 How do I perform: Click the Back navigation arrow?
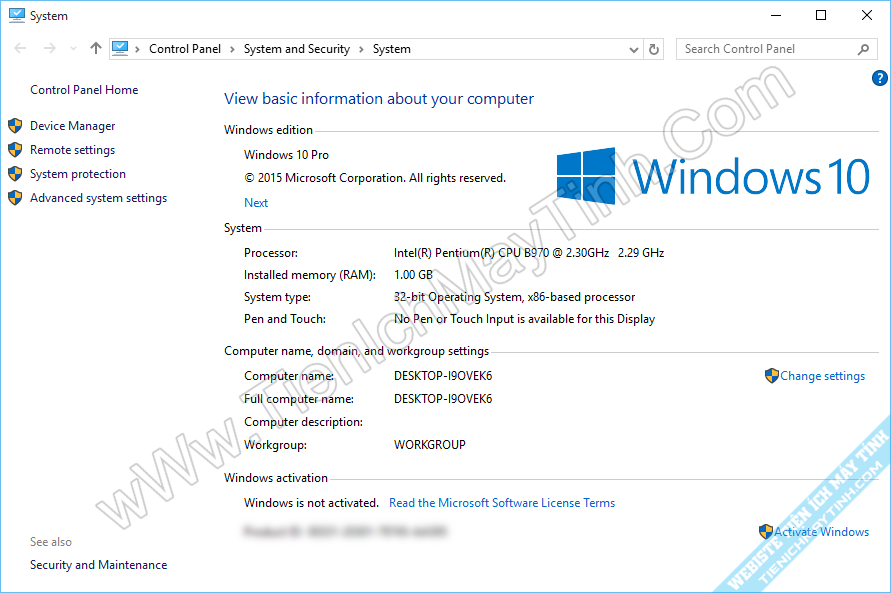tap(20, 49)
